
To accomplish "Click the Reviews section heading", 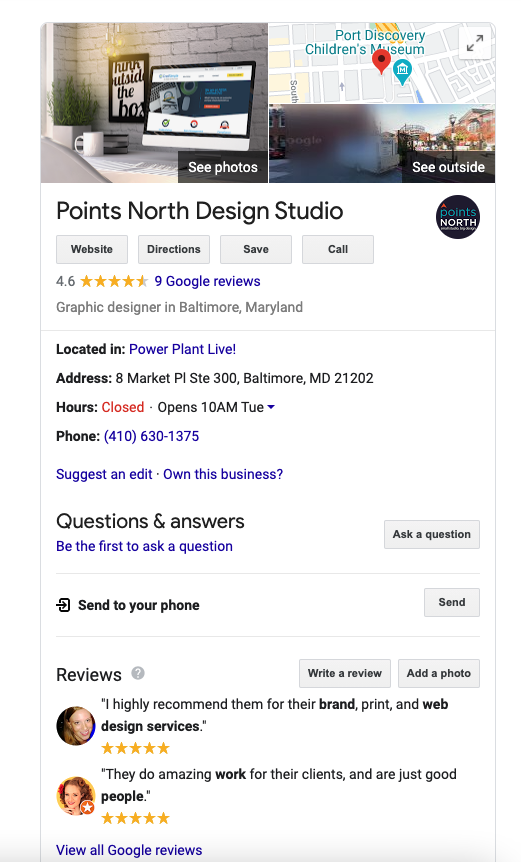I will (x=88, y=675).
